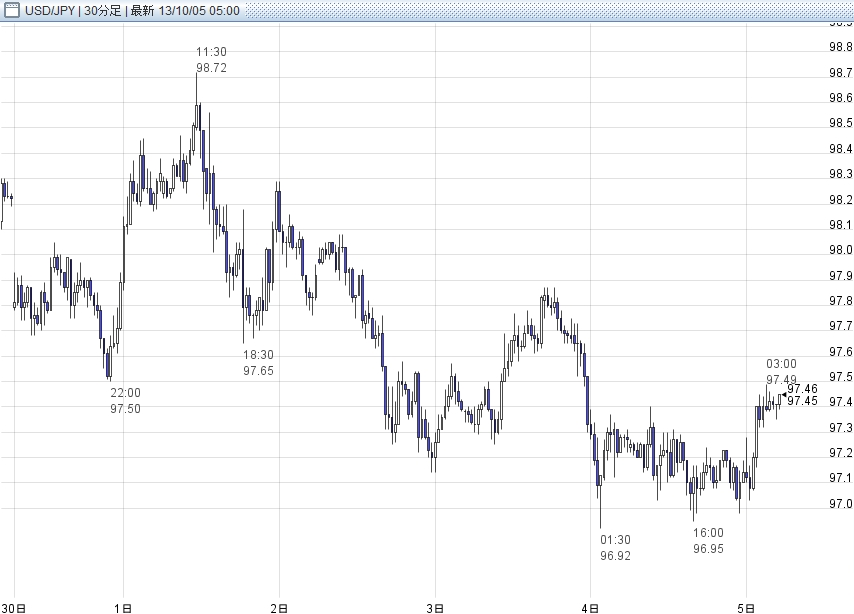The image size is (854, 614).
Task: Click the 98.0 price axis label
Action: click(x=840, y=250)
